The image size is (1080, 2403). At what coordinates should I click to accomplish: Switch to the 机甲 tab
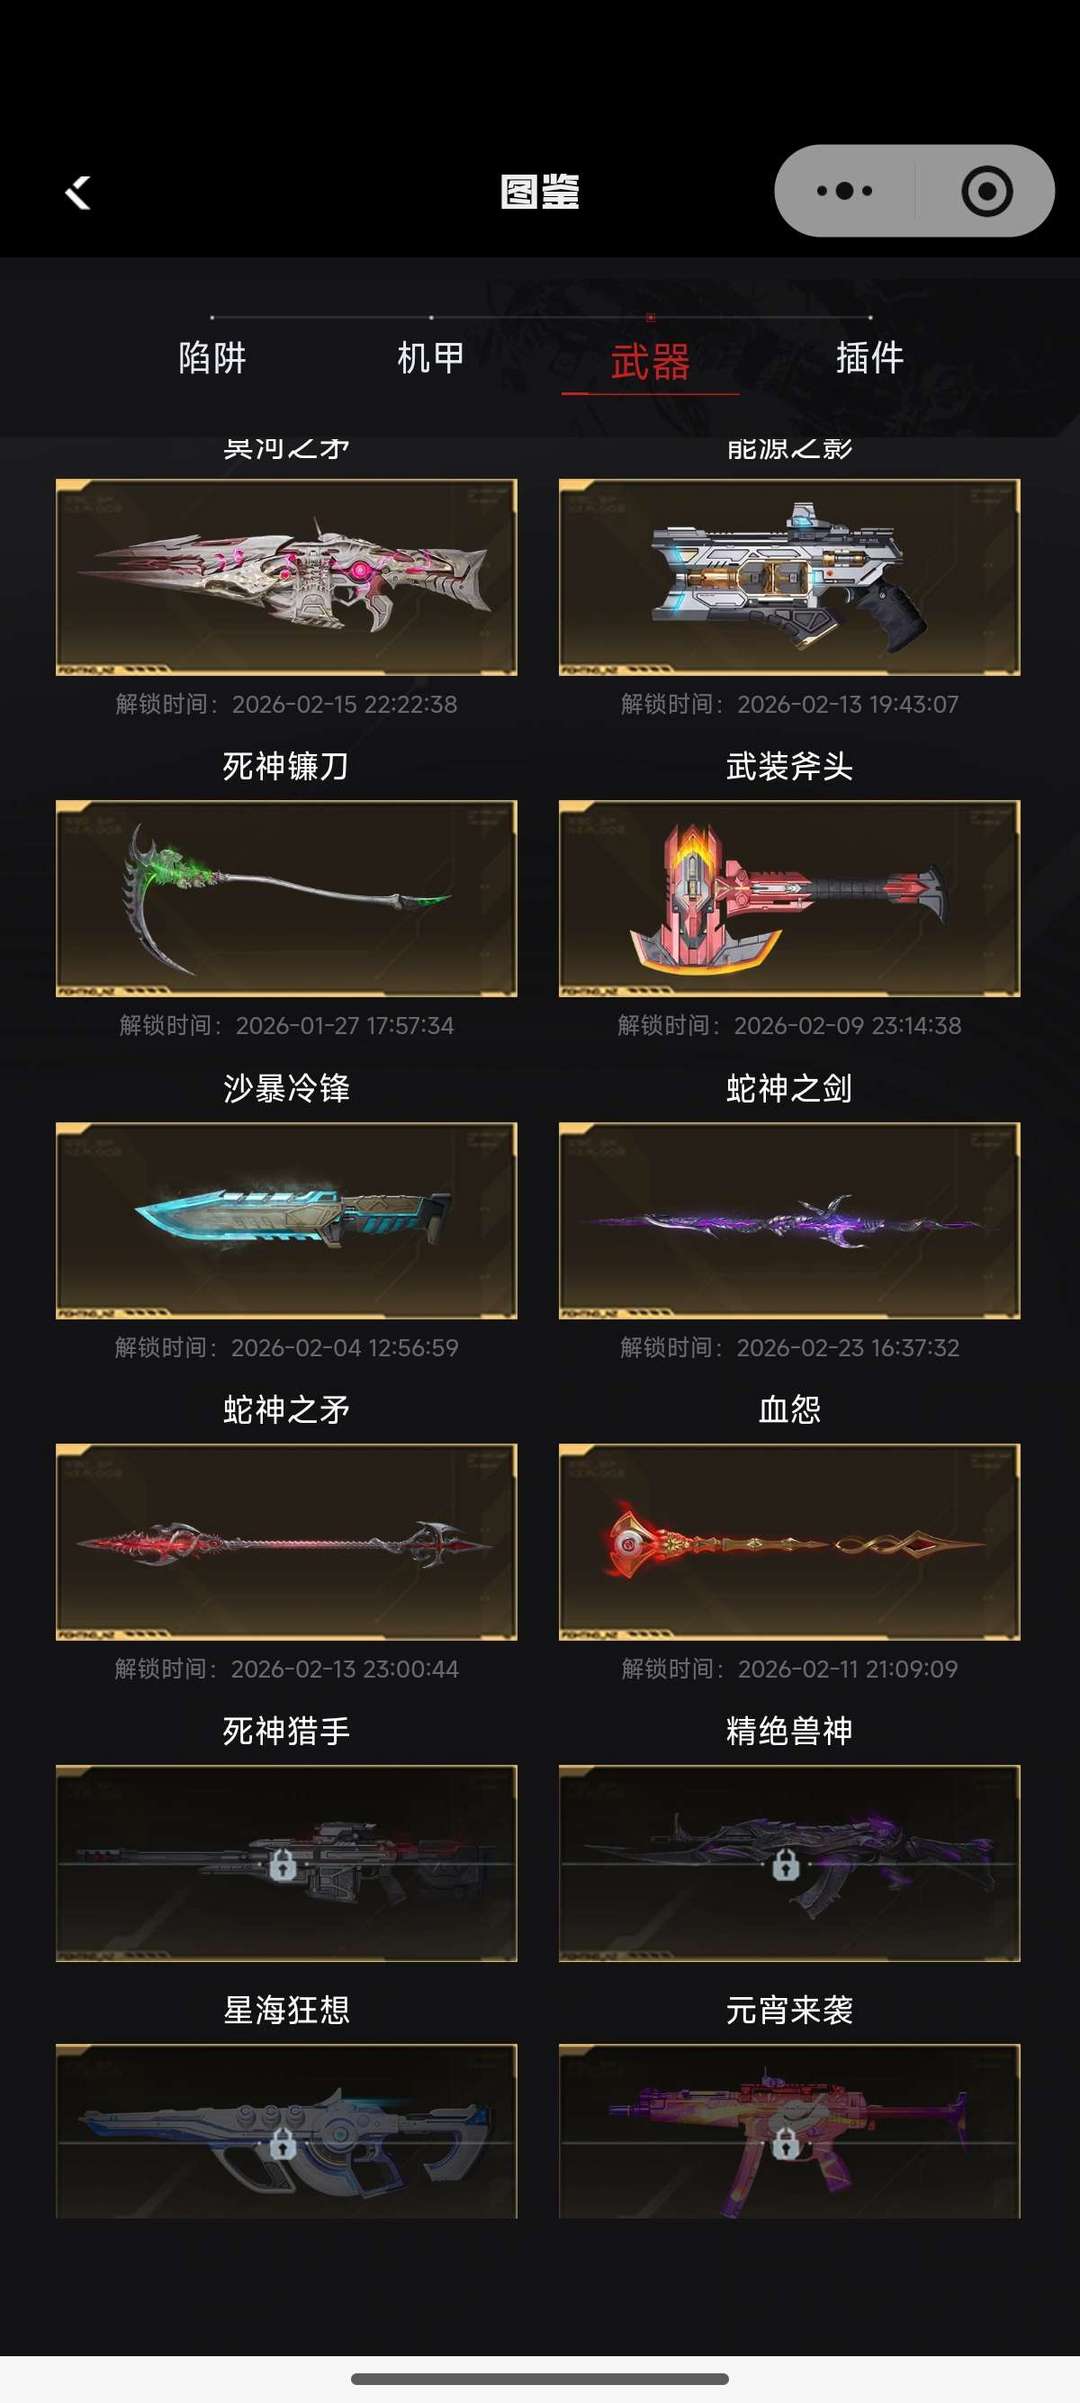coord(431,358)
